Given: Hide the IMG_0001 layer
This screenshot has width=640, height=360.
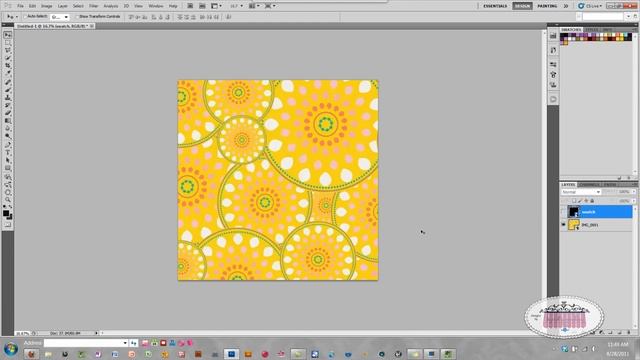Looking at the screenshot, I should [563, 224].
